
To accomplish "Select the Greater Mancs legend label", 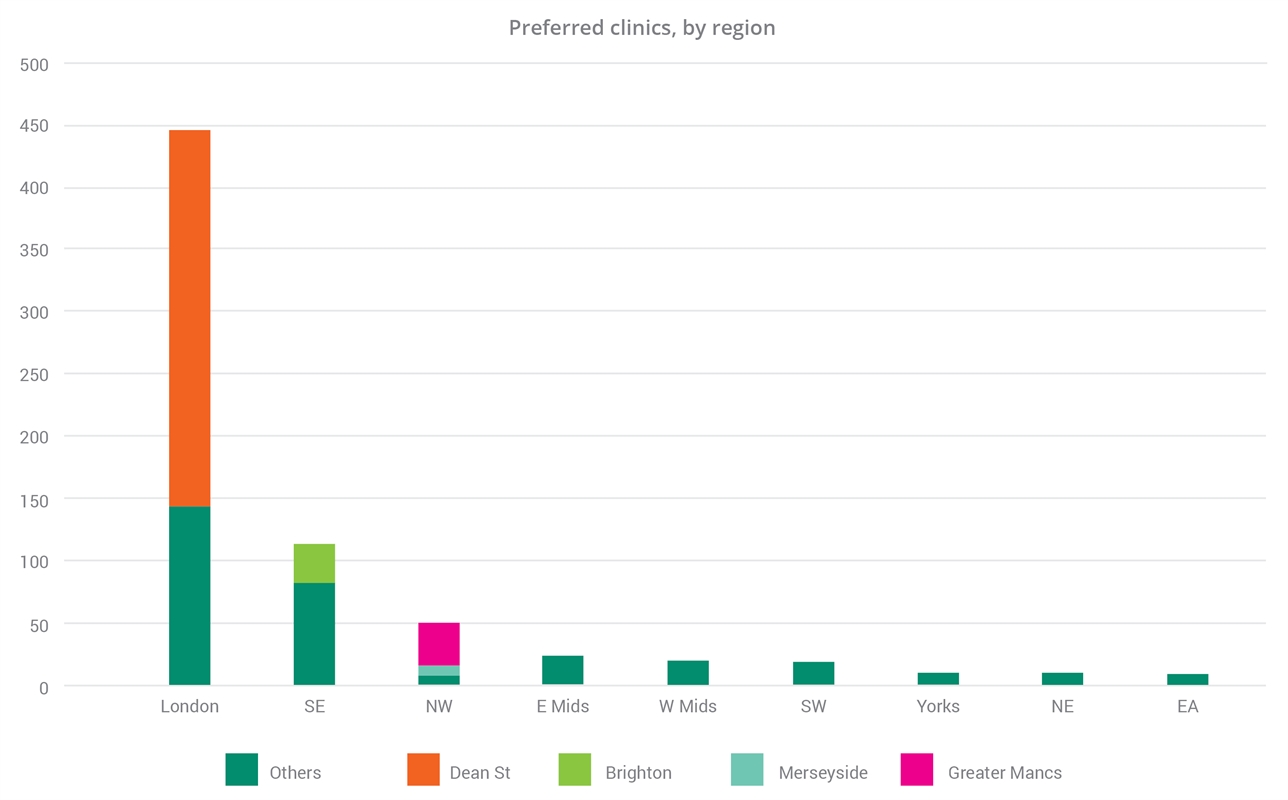I will [x=1004, y=773].
